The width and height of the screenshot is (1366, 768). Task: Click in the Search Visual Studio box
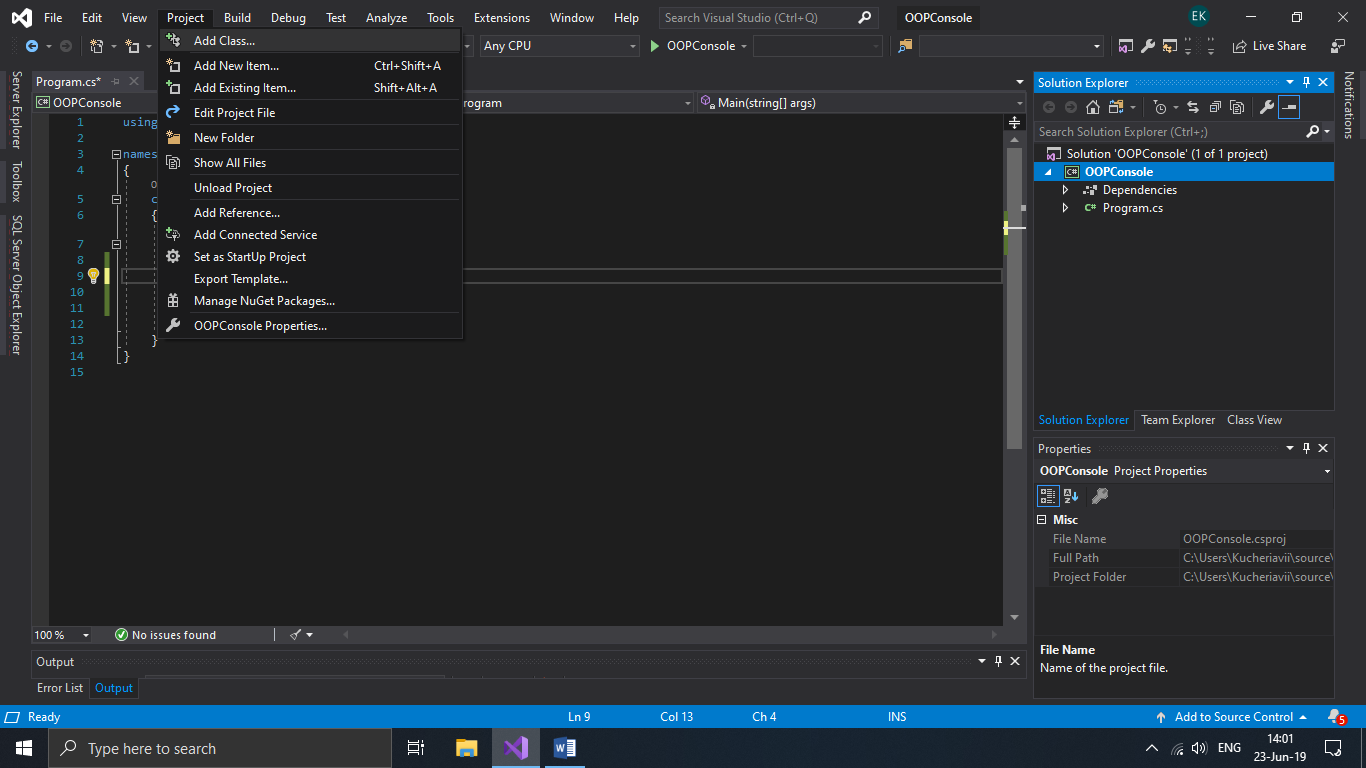(x=757, y=18)
